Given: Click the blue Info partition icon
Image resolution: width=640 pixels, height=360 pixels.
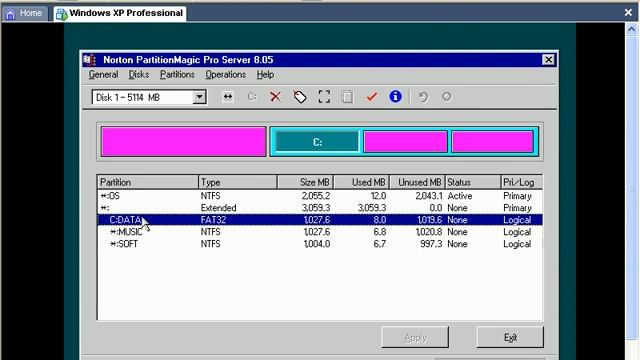Looking at the screenshot, I should [x=395, y=97].
